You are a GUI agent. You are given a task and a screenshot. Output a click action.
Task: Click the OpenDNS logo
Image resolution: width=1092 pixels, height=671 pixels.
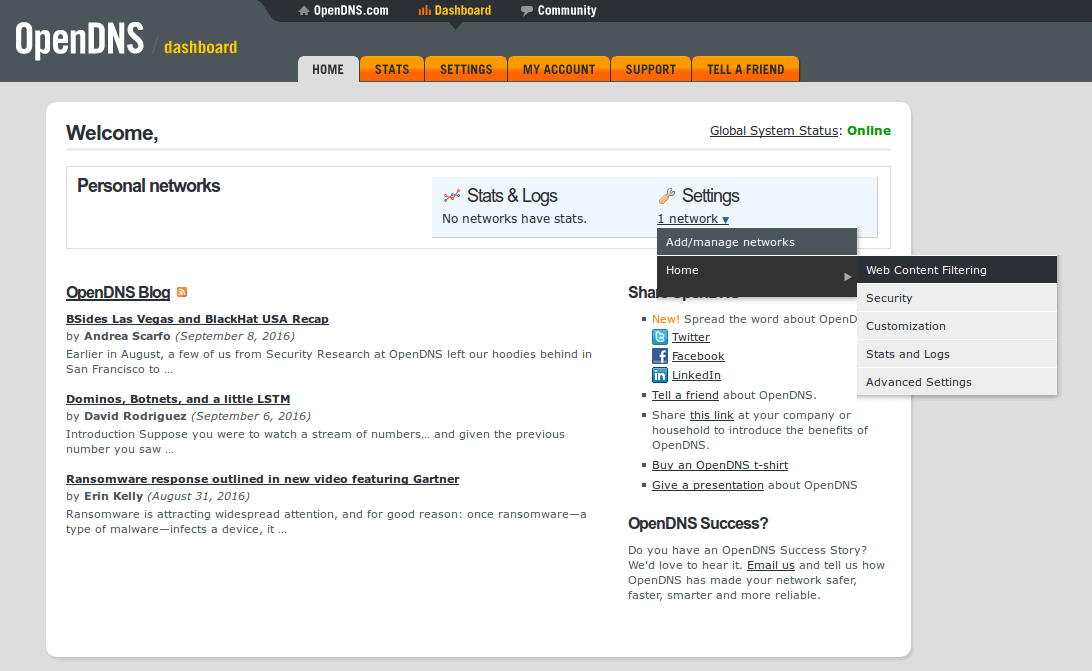coord(79,39)
